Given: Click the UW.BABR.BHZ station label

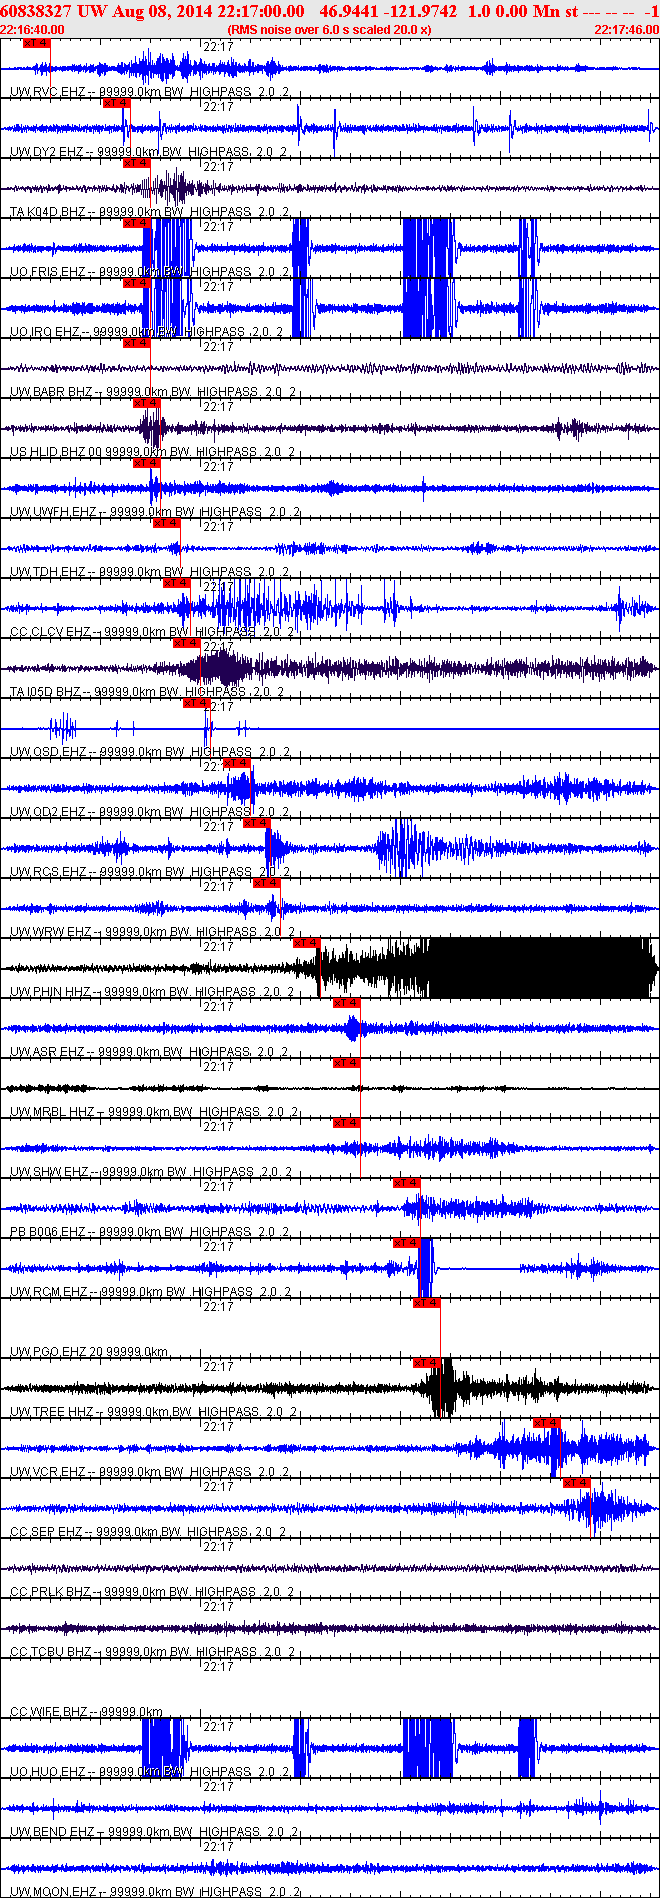Looking at the screenshot, I should pyautogui.click(x=51, y=392).
